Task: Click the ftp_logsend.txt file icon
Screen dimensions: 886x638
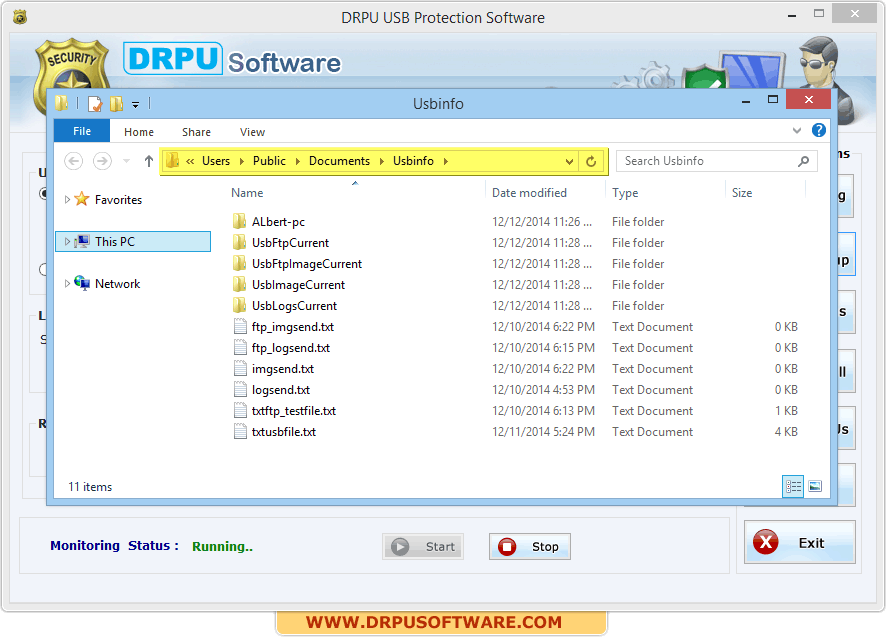Action: tap(240, 348)
